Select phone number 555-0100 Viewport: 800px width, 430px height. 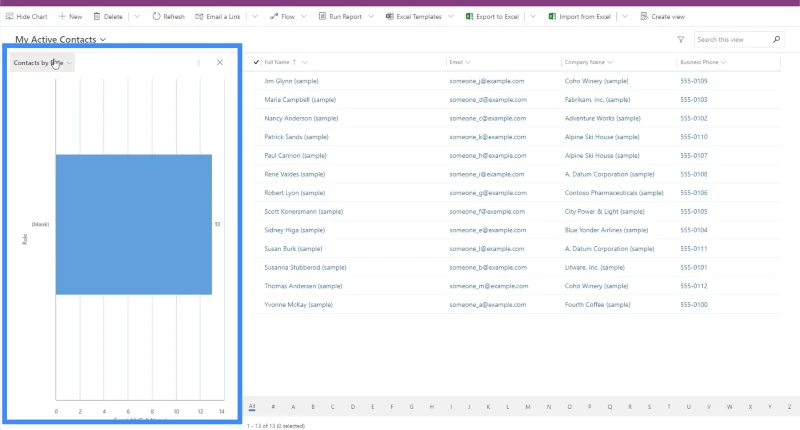[x=693, y=304]
